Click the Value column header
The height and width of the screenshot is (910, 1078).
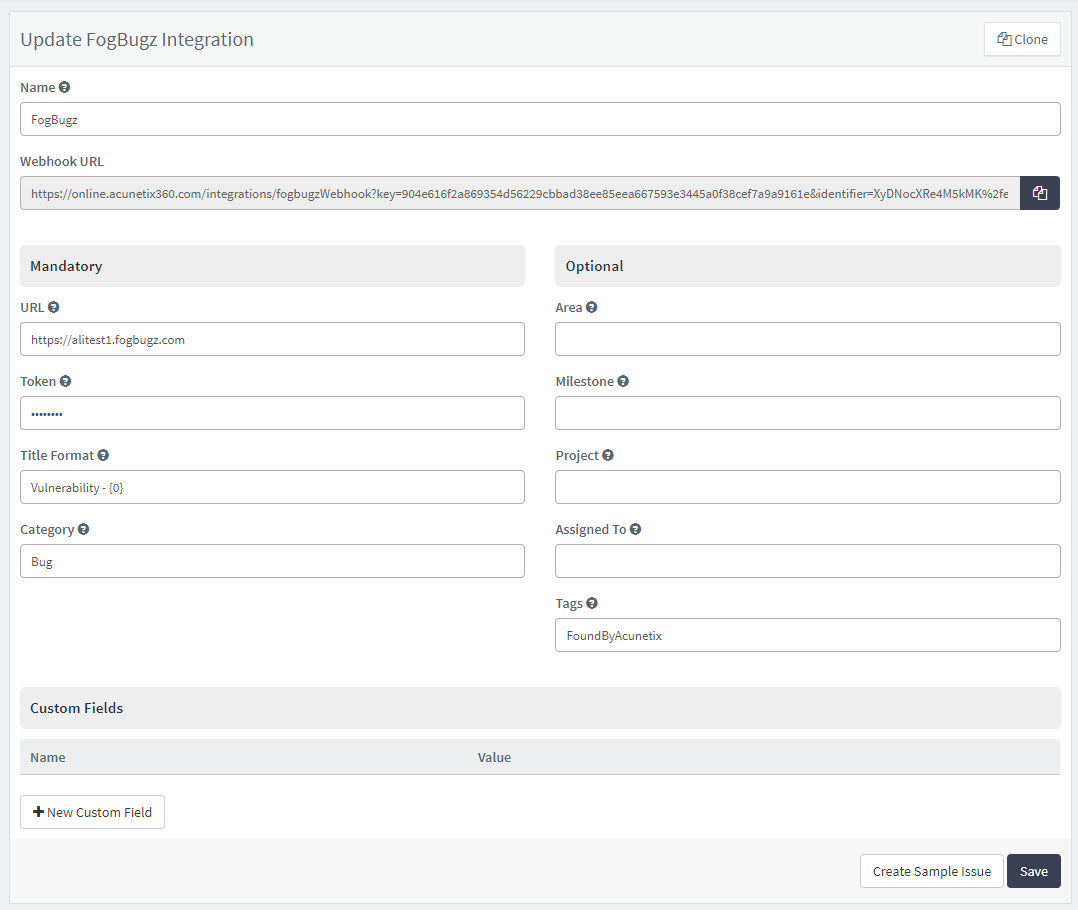[494, 757]
